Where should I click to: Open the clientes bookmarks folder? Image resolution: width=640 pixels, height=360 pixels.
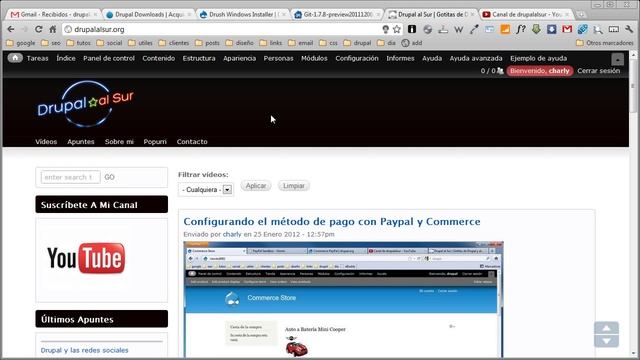[174, 43]
